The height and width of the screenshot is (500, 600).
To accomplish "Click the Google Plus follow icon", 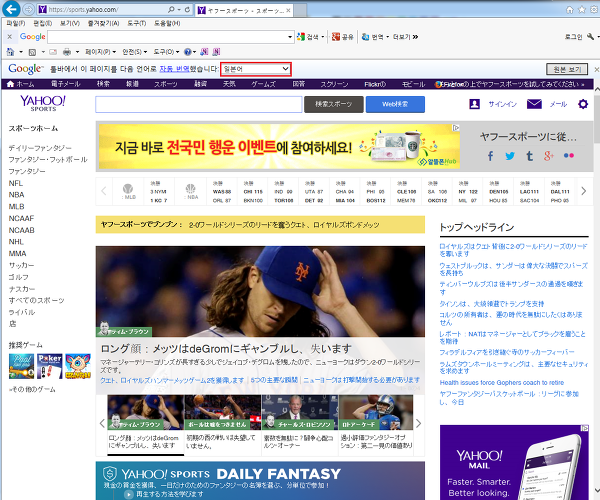I will click(x=549, y=156).
